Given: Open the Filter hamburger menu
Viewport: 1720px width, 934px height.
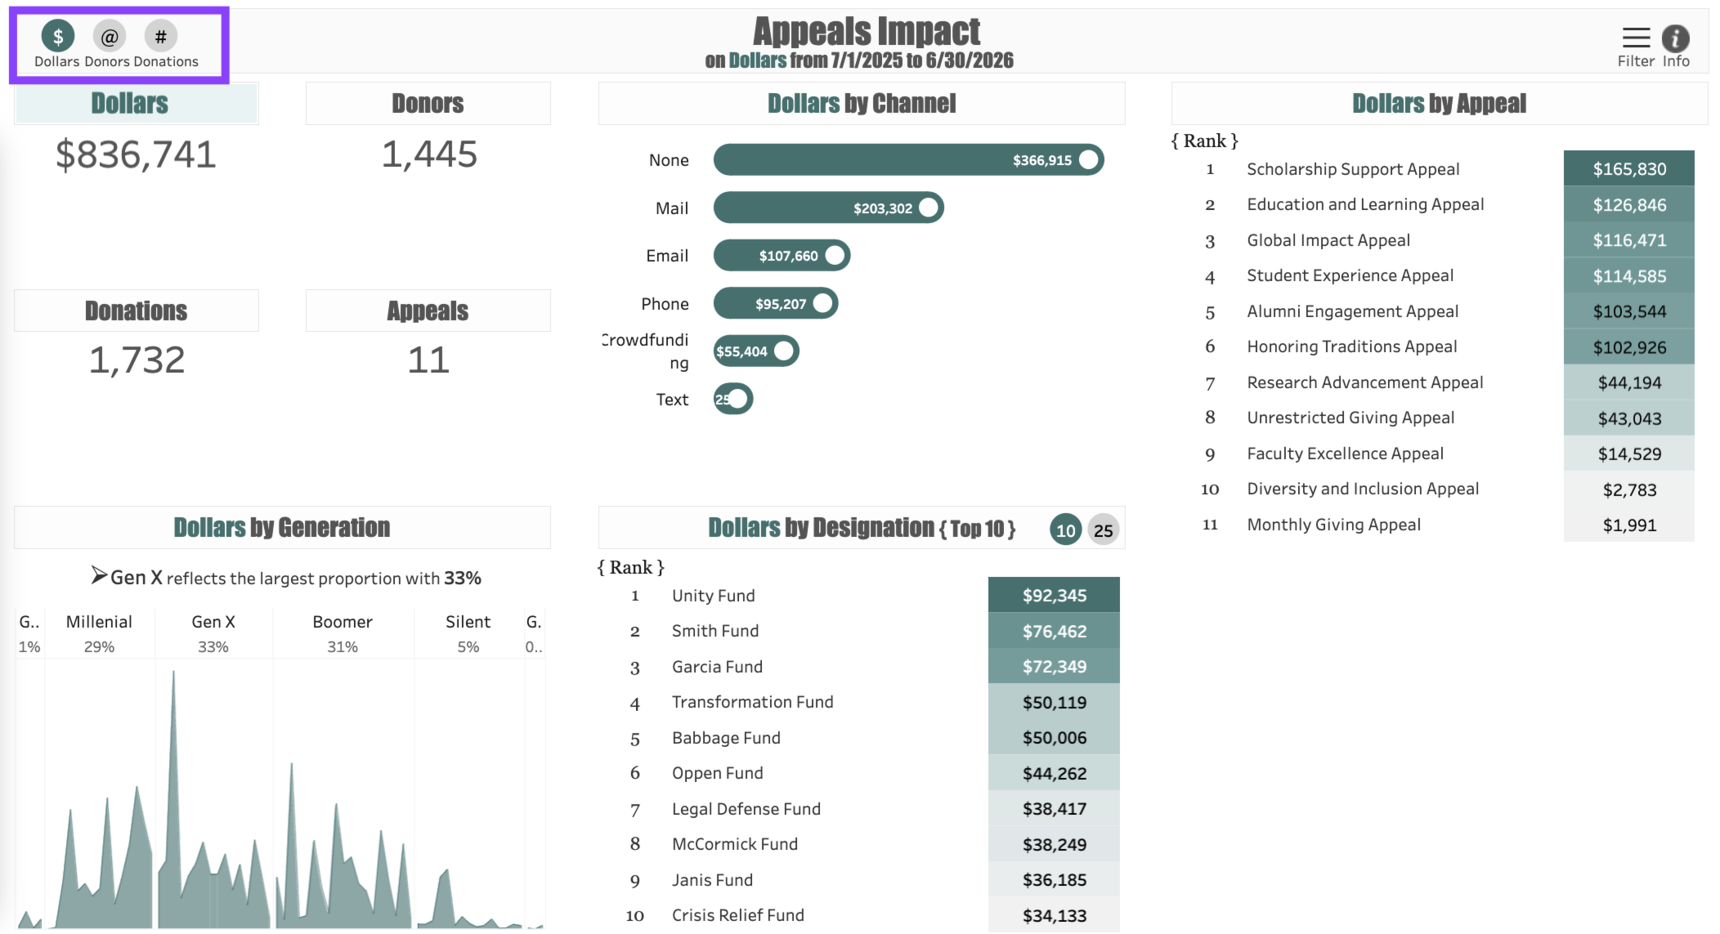Looking at the screenshot, I should click(1635, 39).
